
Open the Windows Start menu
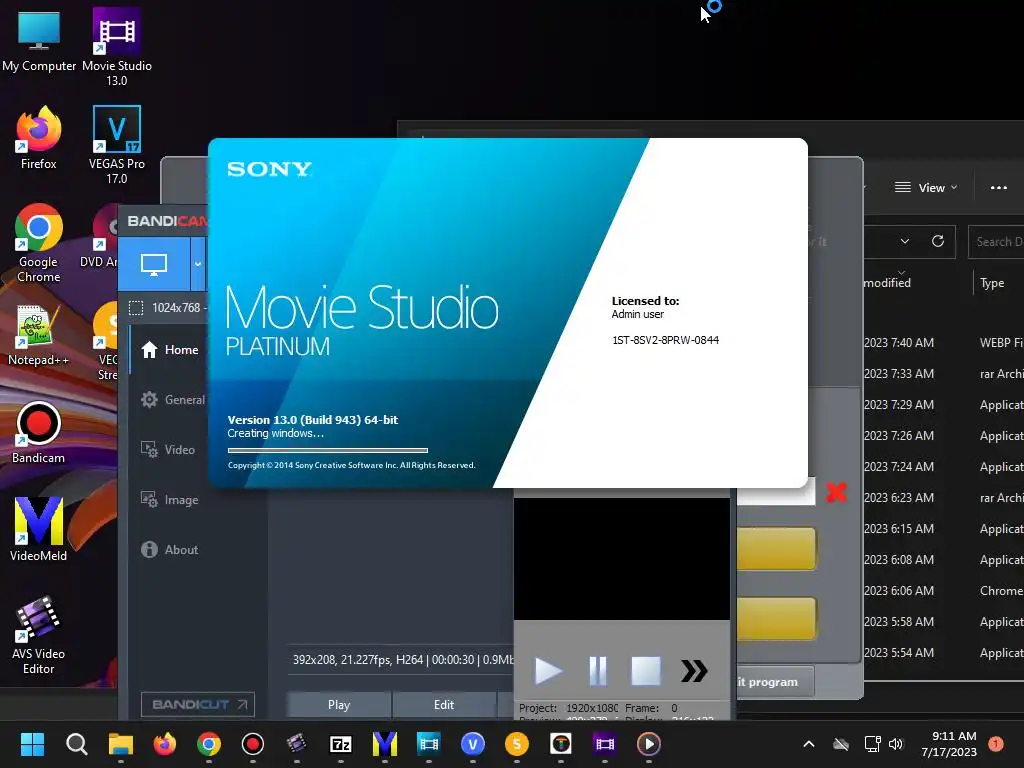pyautogui.click(x=33, y=744)
